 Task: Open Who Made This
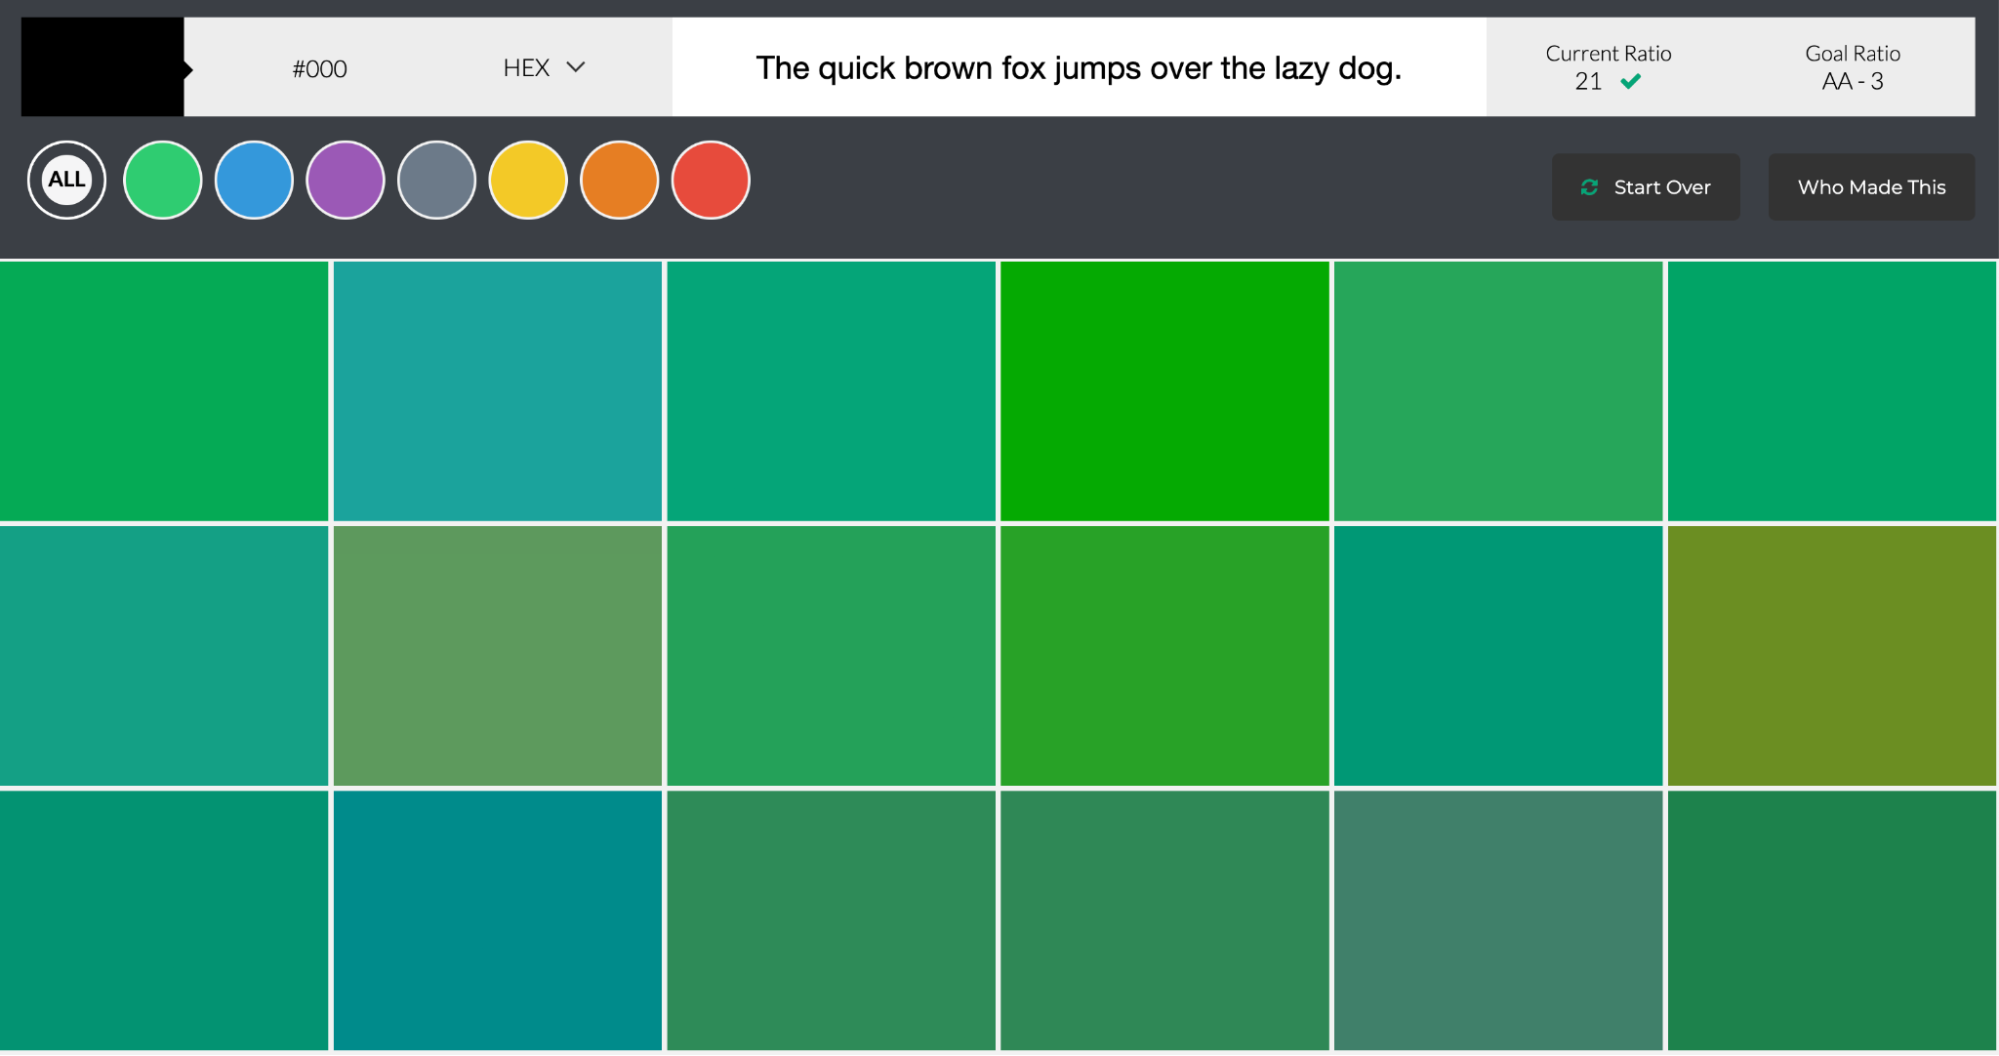click(x=1871, y=187)
